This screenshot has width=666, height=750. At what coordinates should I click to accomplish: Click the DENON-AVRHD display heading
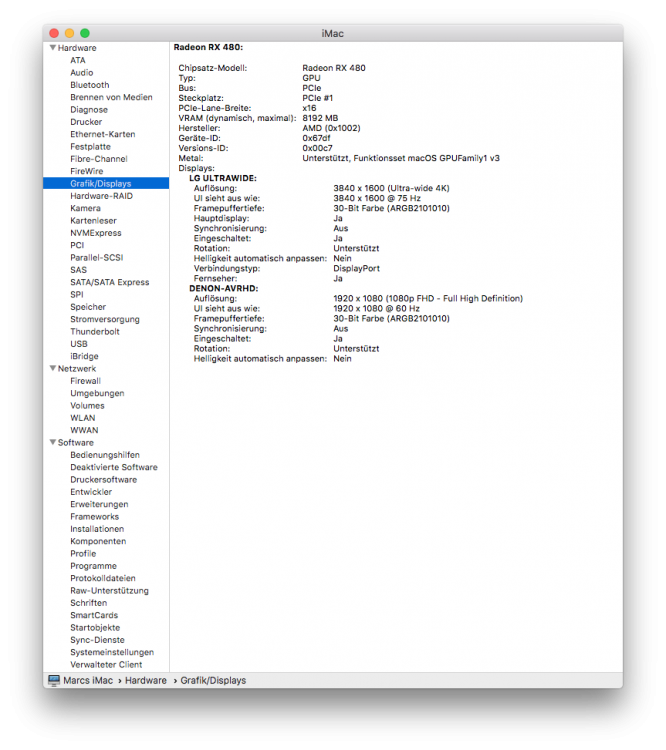tap(224, 288)
